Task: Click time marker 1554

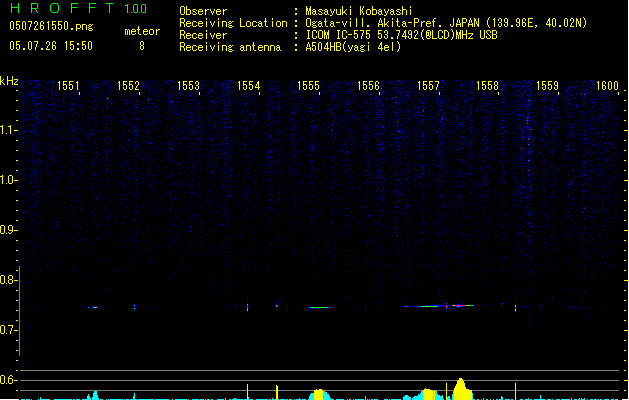Action: coord(248,86)
